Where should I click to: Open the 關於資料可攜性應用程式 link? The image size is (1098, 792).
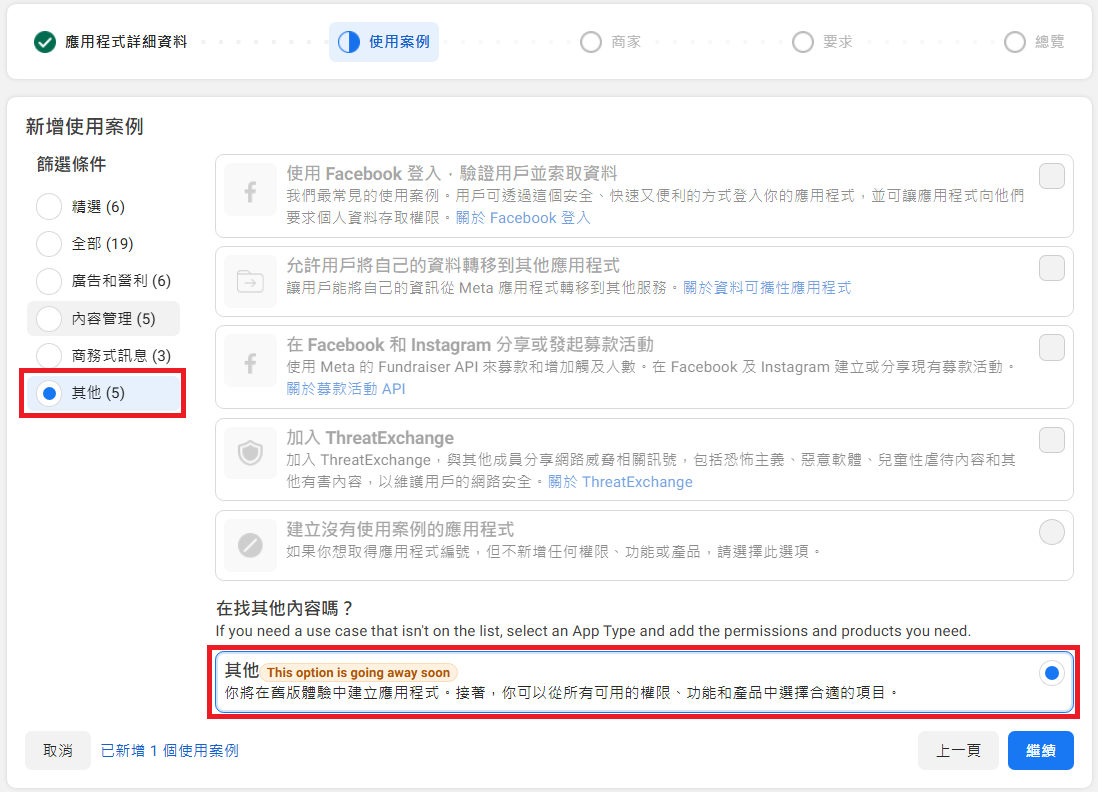767,288
